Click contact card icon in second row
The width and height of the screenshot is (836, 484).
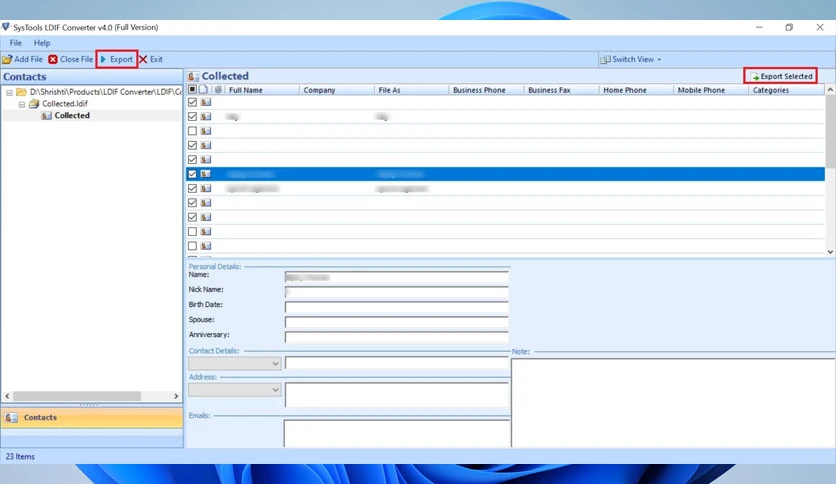click(x=206, y=116)
